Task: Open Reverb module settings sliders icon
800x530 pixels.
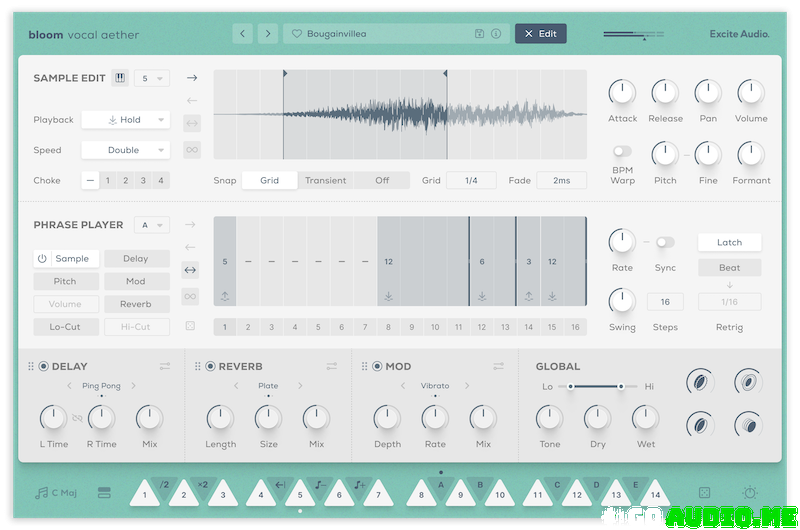Action: pos(332,366)
